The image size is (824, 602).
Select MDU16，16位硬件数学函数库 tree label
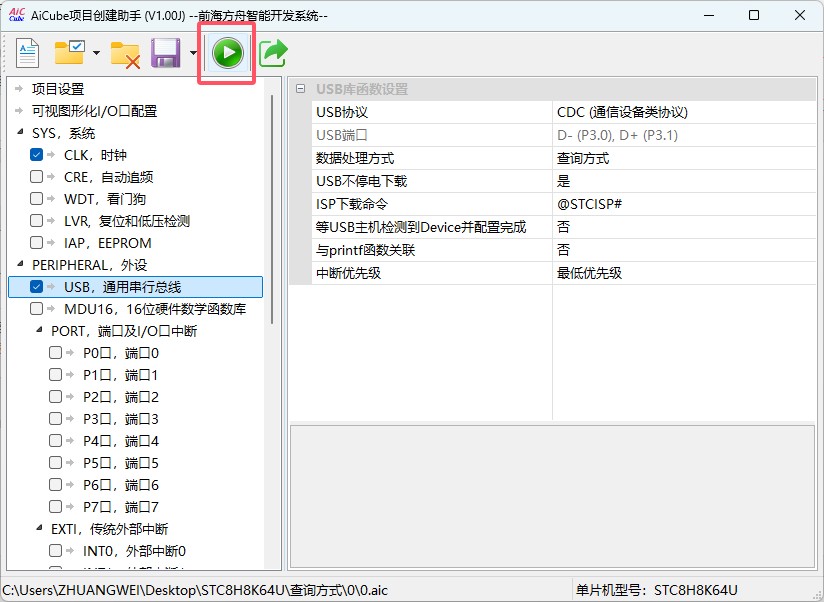[155, 309]
